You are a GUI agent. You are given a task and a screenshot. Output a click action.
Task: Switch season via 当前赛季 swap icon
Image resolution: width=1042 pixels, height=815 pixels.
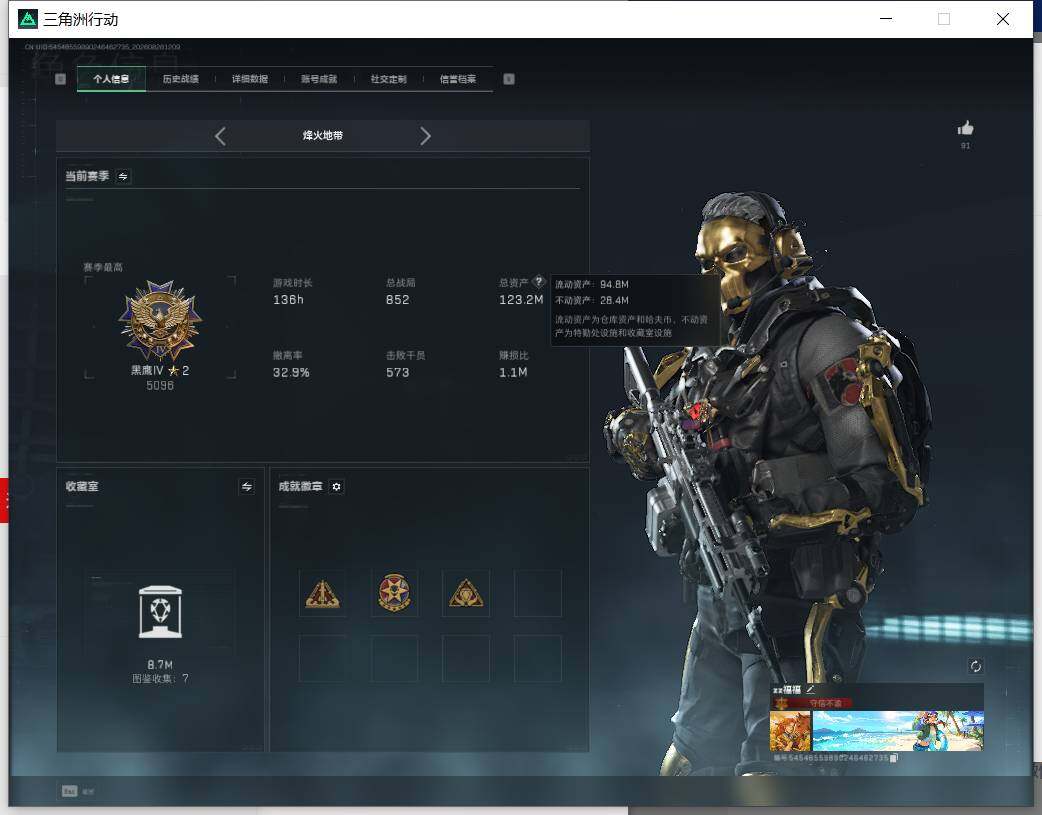123,176
